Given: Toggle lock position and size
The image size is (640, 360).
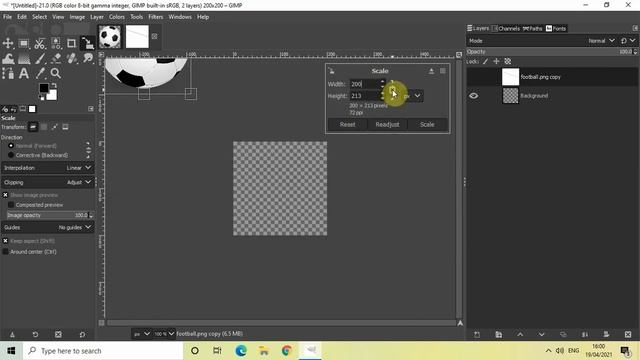Looking at the screenshot, I should (496, 62).
